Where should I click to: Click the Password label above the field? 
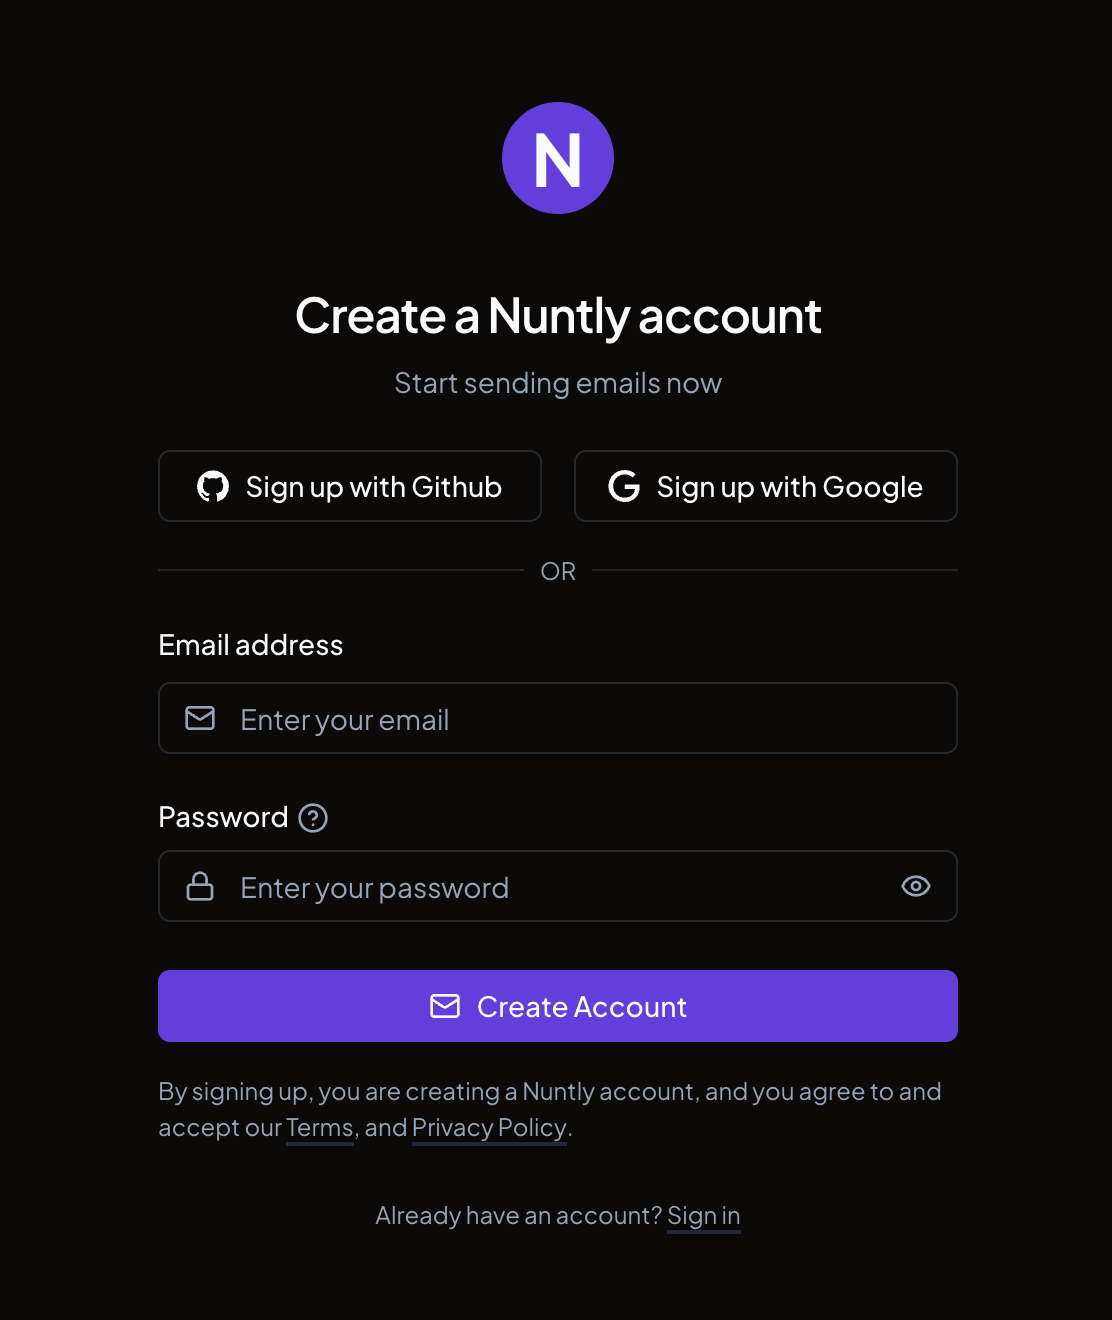pos(223,817)
